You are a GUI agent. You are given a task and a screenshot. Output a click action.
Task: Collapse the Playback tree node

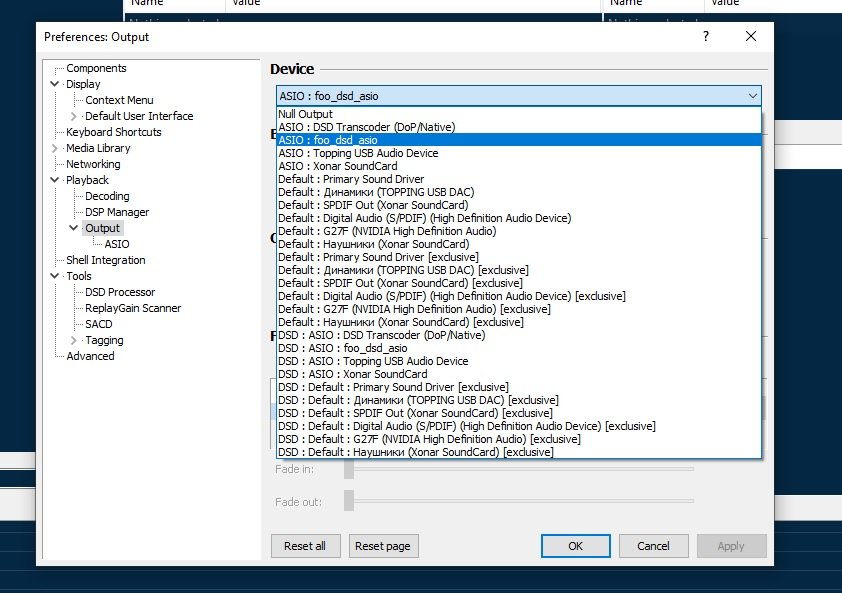coord(54,180)
